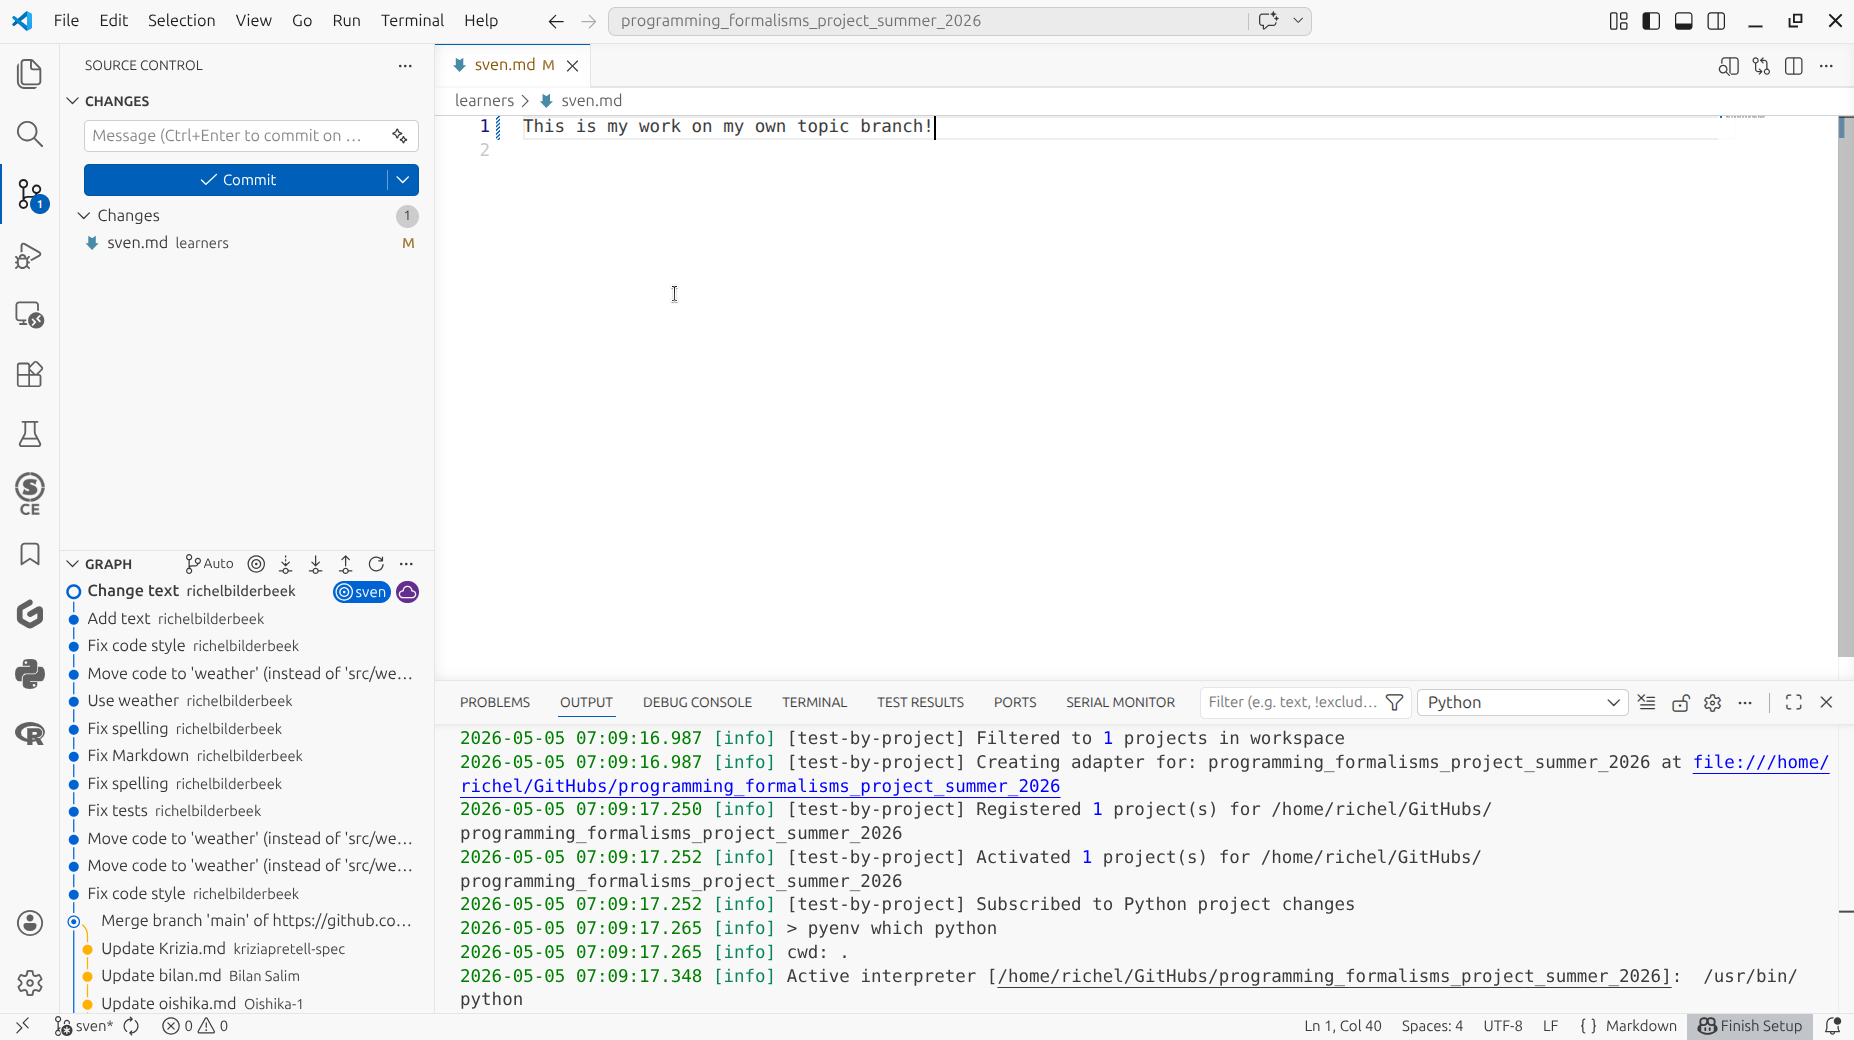Open notifications bell in status bar
Image resolution: width=1854 pixels, height=1040 pixels.
point(1833,1026)
